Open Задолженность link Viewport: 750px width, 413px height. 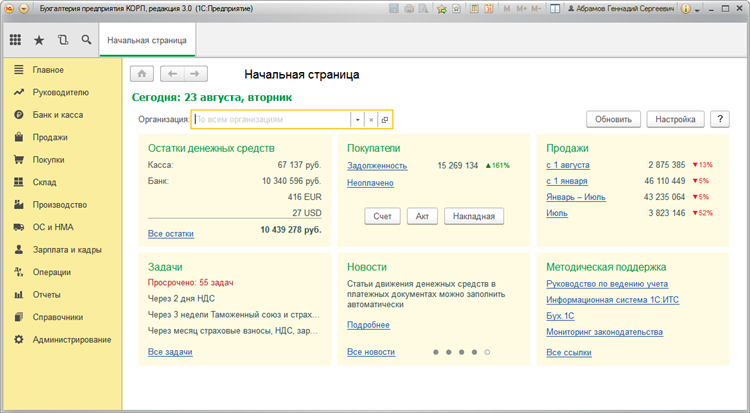click(377, 166)
